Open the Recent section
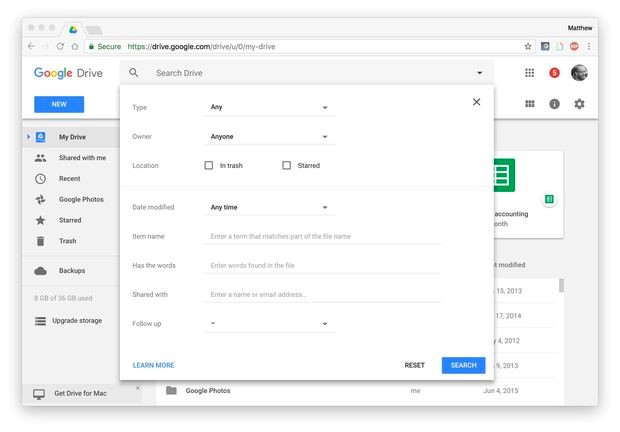 (x=69, y=178)
